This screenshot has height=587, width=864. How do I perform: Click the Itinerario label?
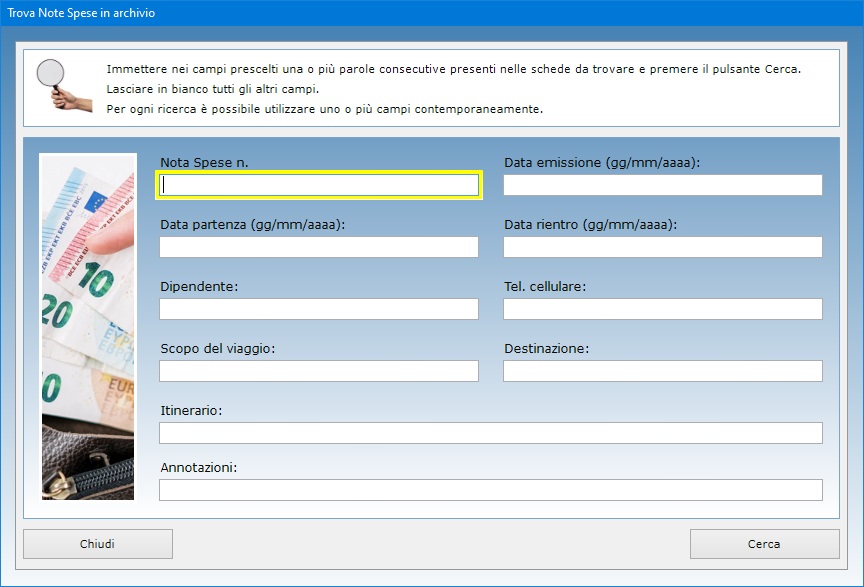[191, 411]
